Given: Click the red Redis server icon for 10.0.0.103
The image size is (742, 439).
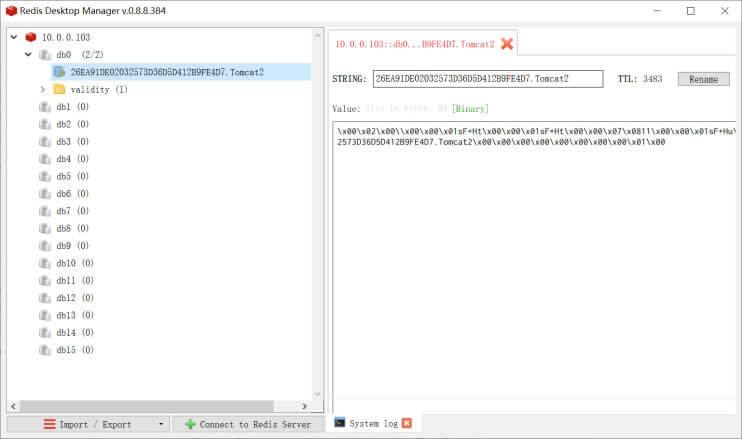Looking at the screenshot, I should (x=31, y=37).
